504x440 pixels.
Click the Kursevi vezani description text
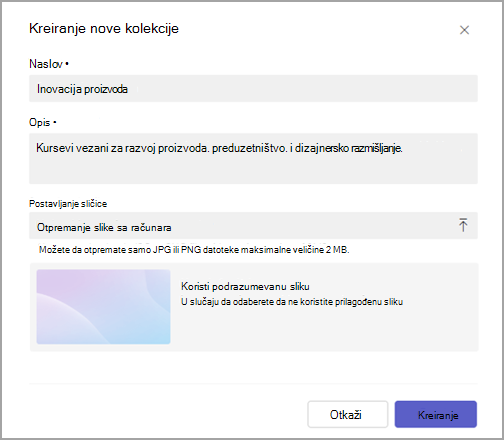219,148
